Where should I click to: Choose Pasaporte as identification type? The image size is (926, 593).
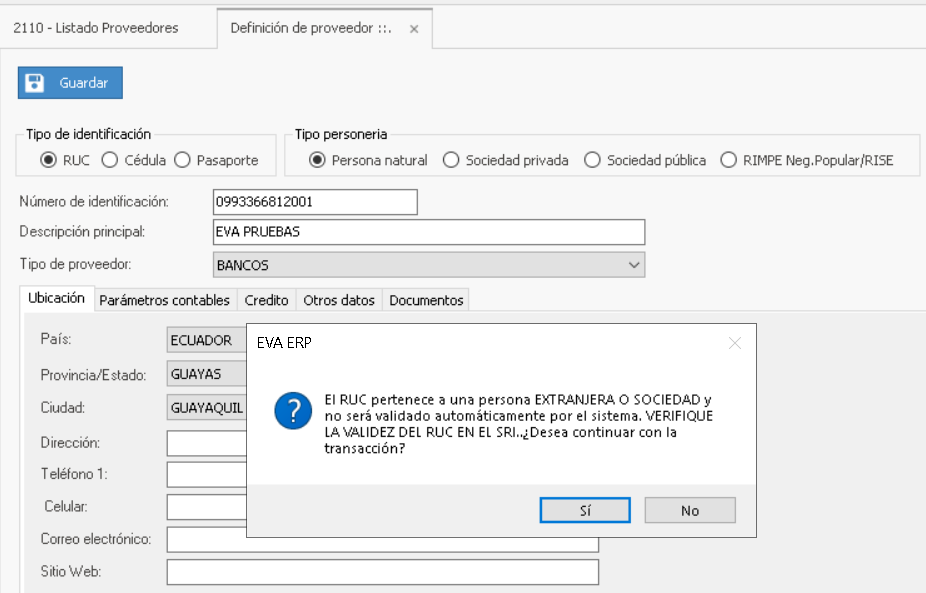click(x=182, y=160)
